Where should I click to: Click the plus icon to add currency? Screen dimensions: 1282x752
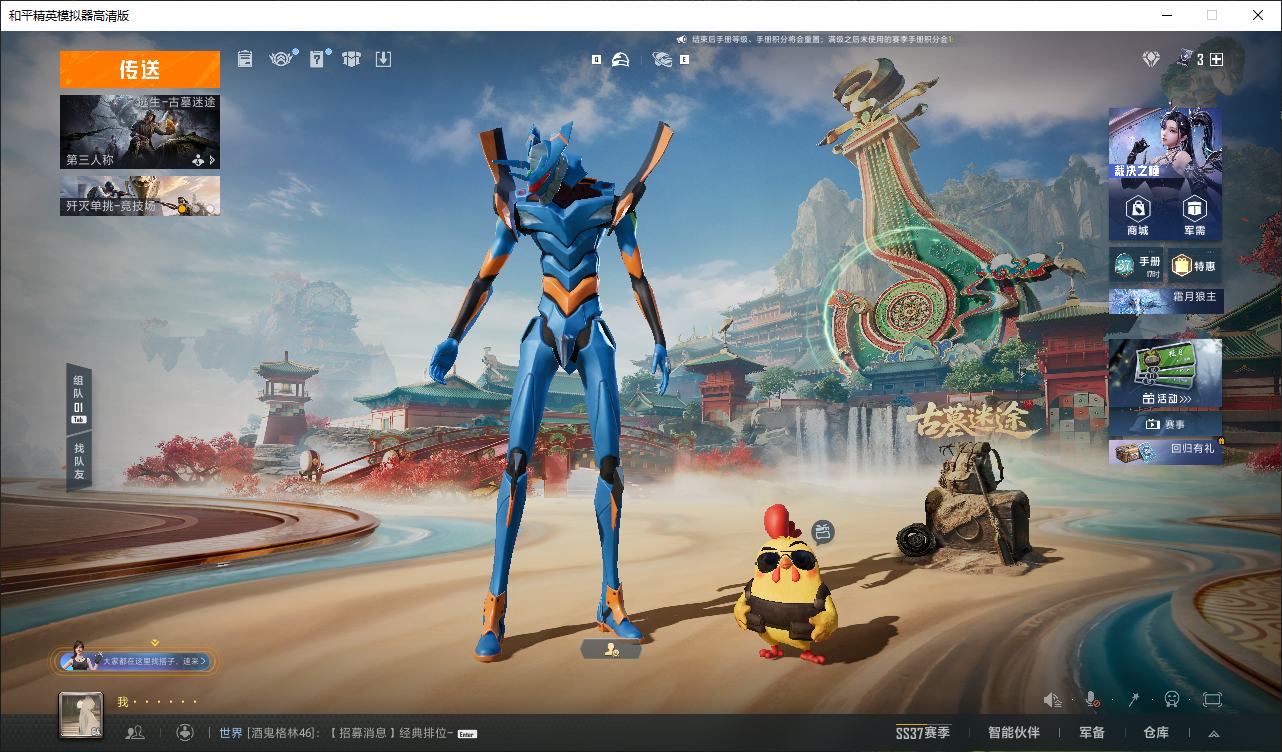coord(1216,60)
